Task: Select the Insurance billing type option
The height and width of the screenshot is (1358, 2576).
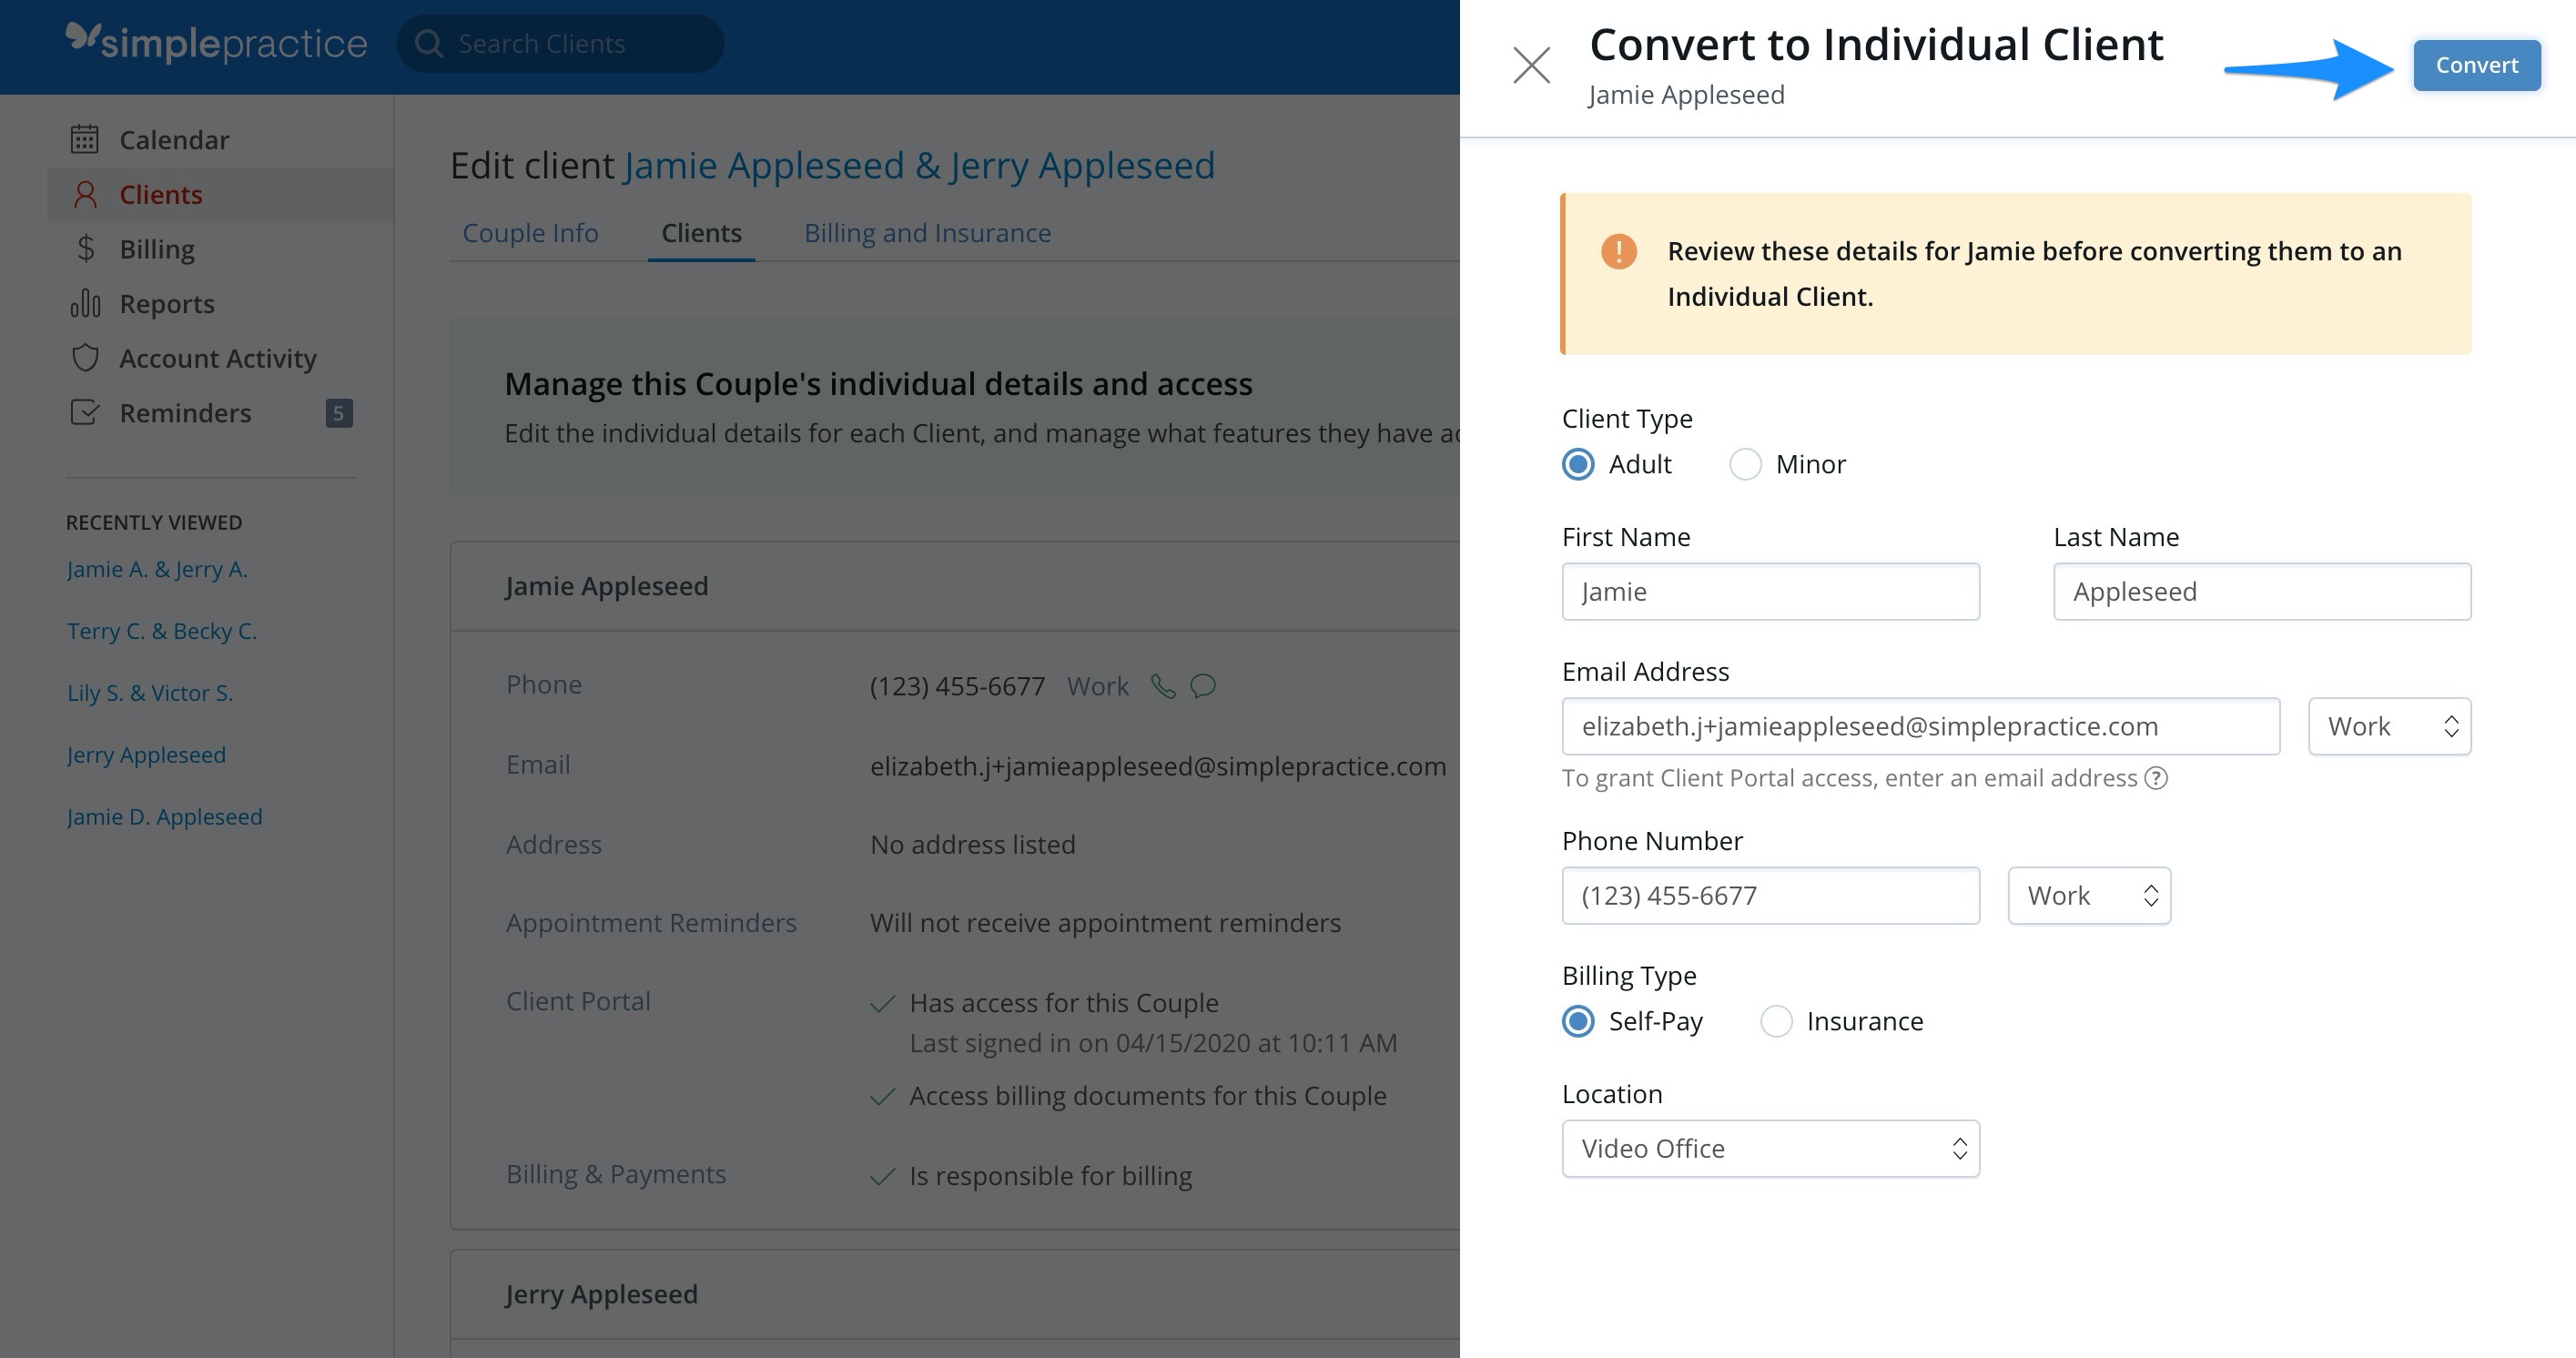Action: coord(1777,1020)
